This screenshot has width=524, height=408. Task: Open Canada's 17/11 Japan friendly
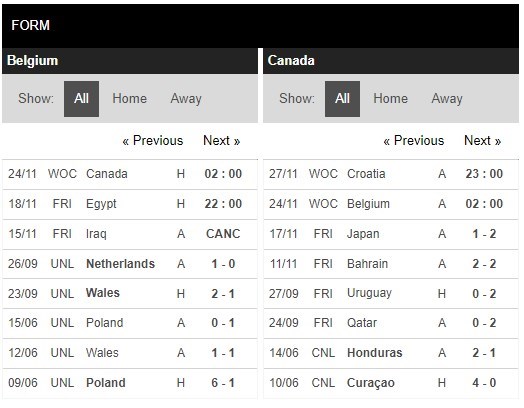pos(391,234)
